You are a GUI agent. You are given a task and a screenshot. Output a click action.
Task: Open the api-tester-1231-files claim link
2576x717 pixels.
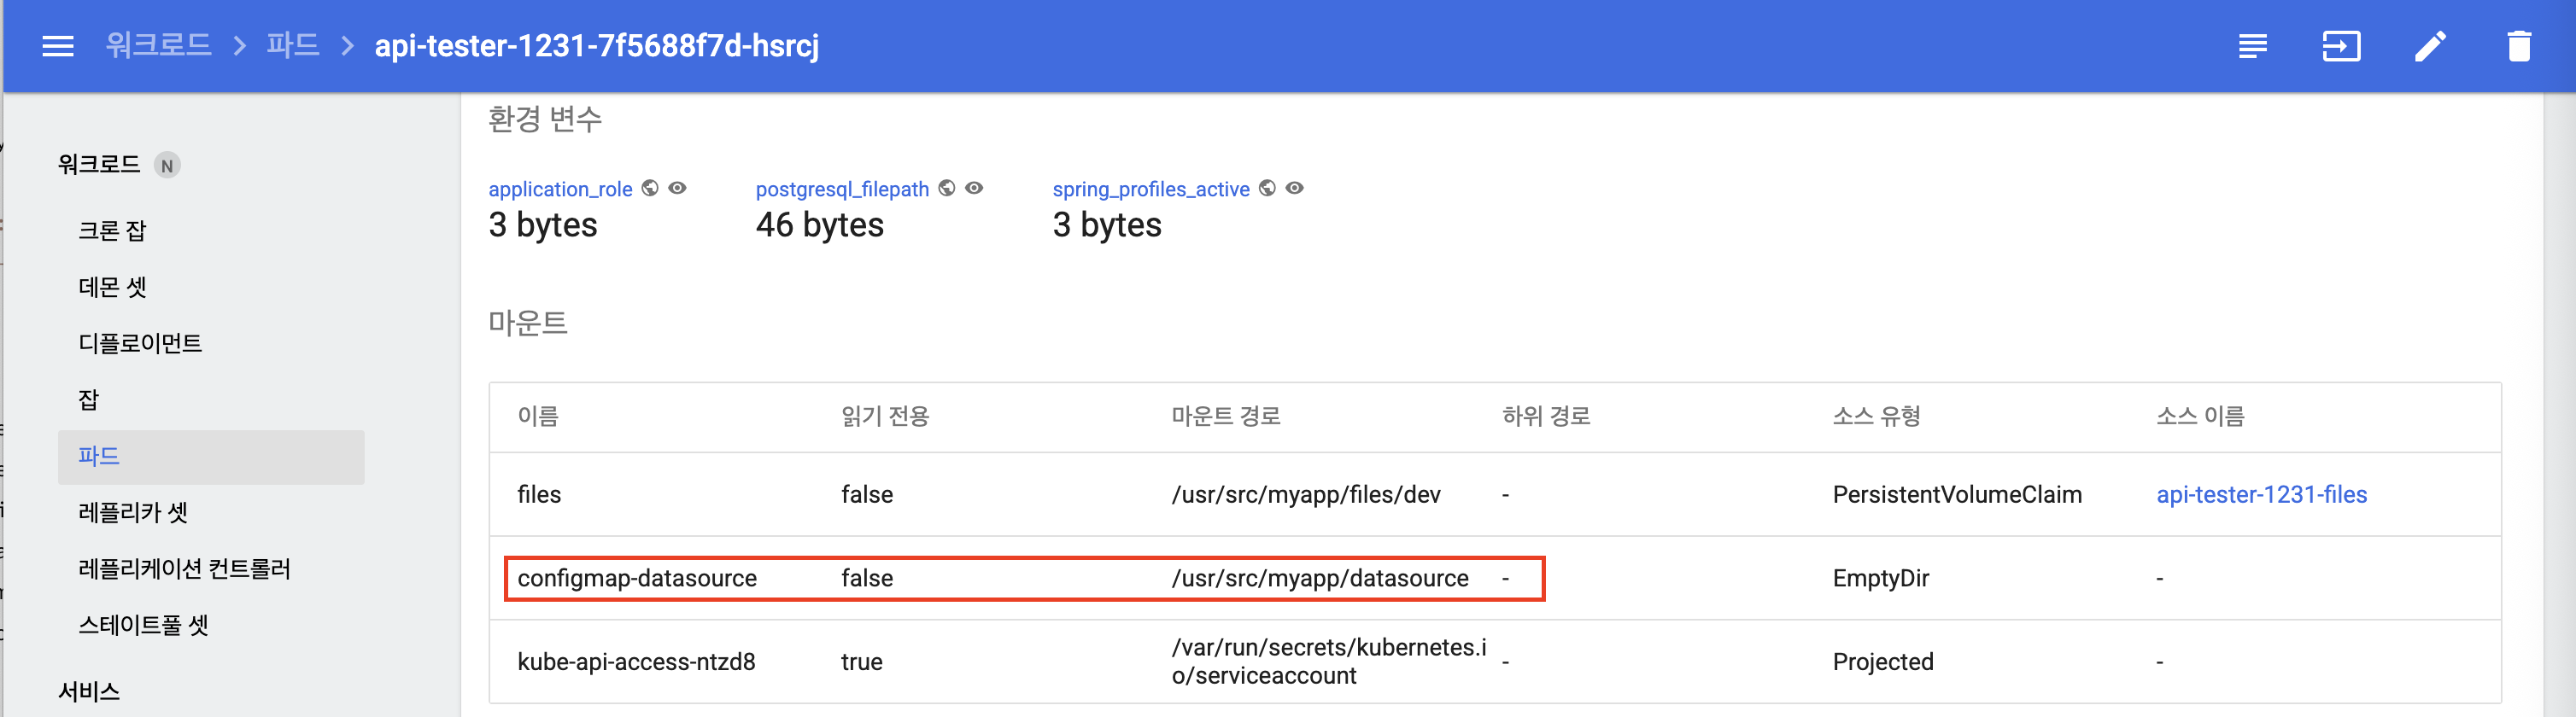(2261, 494)
